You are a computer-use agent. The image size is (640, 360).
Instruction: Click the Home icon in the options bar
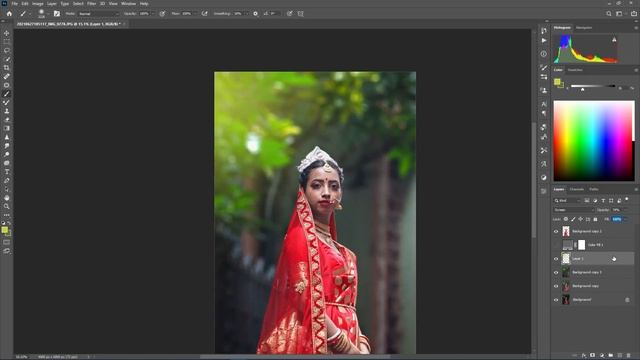[x=9, y=13]
